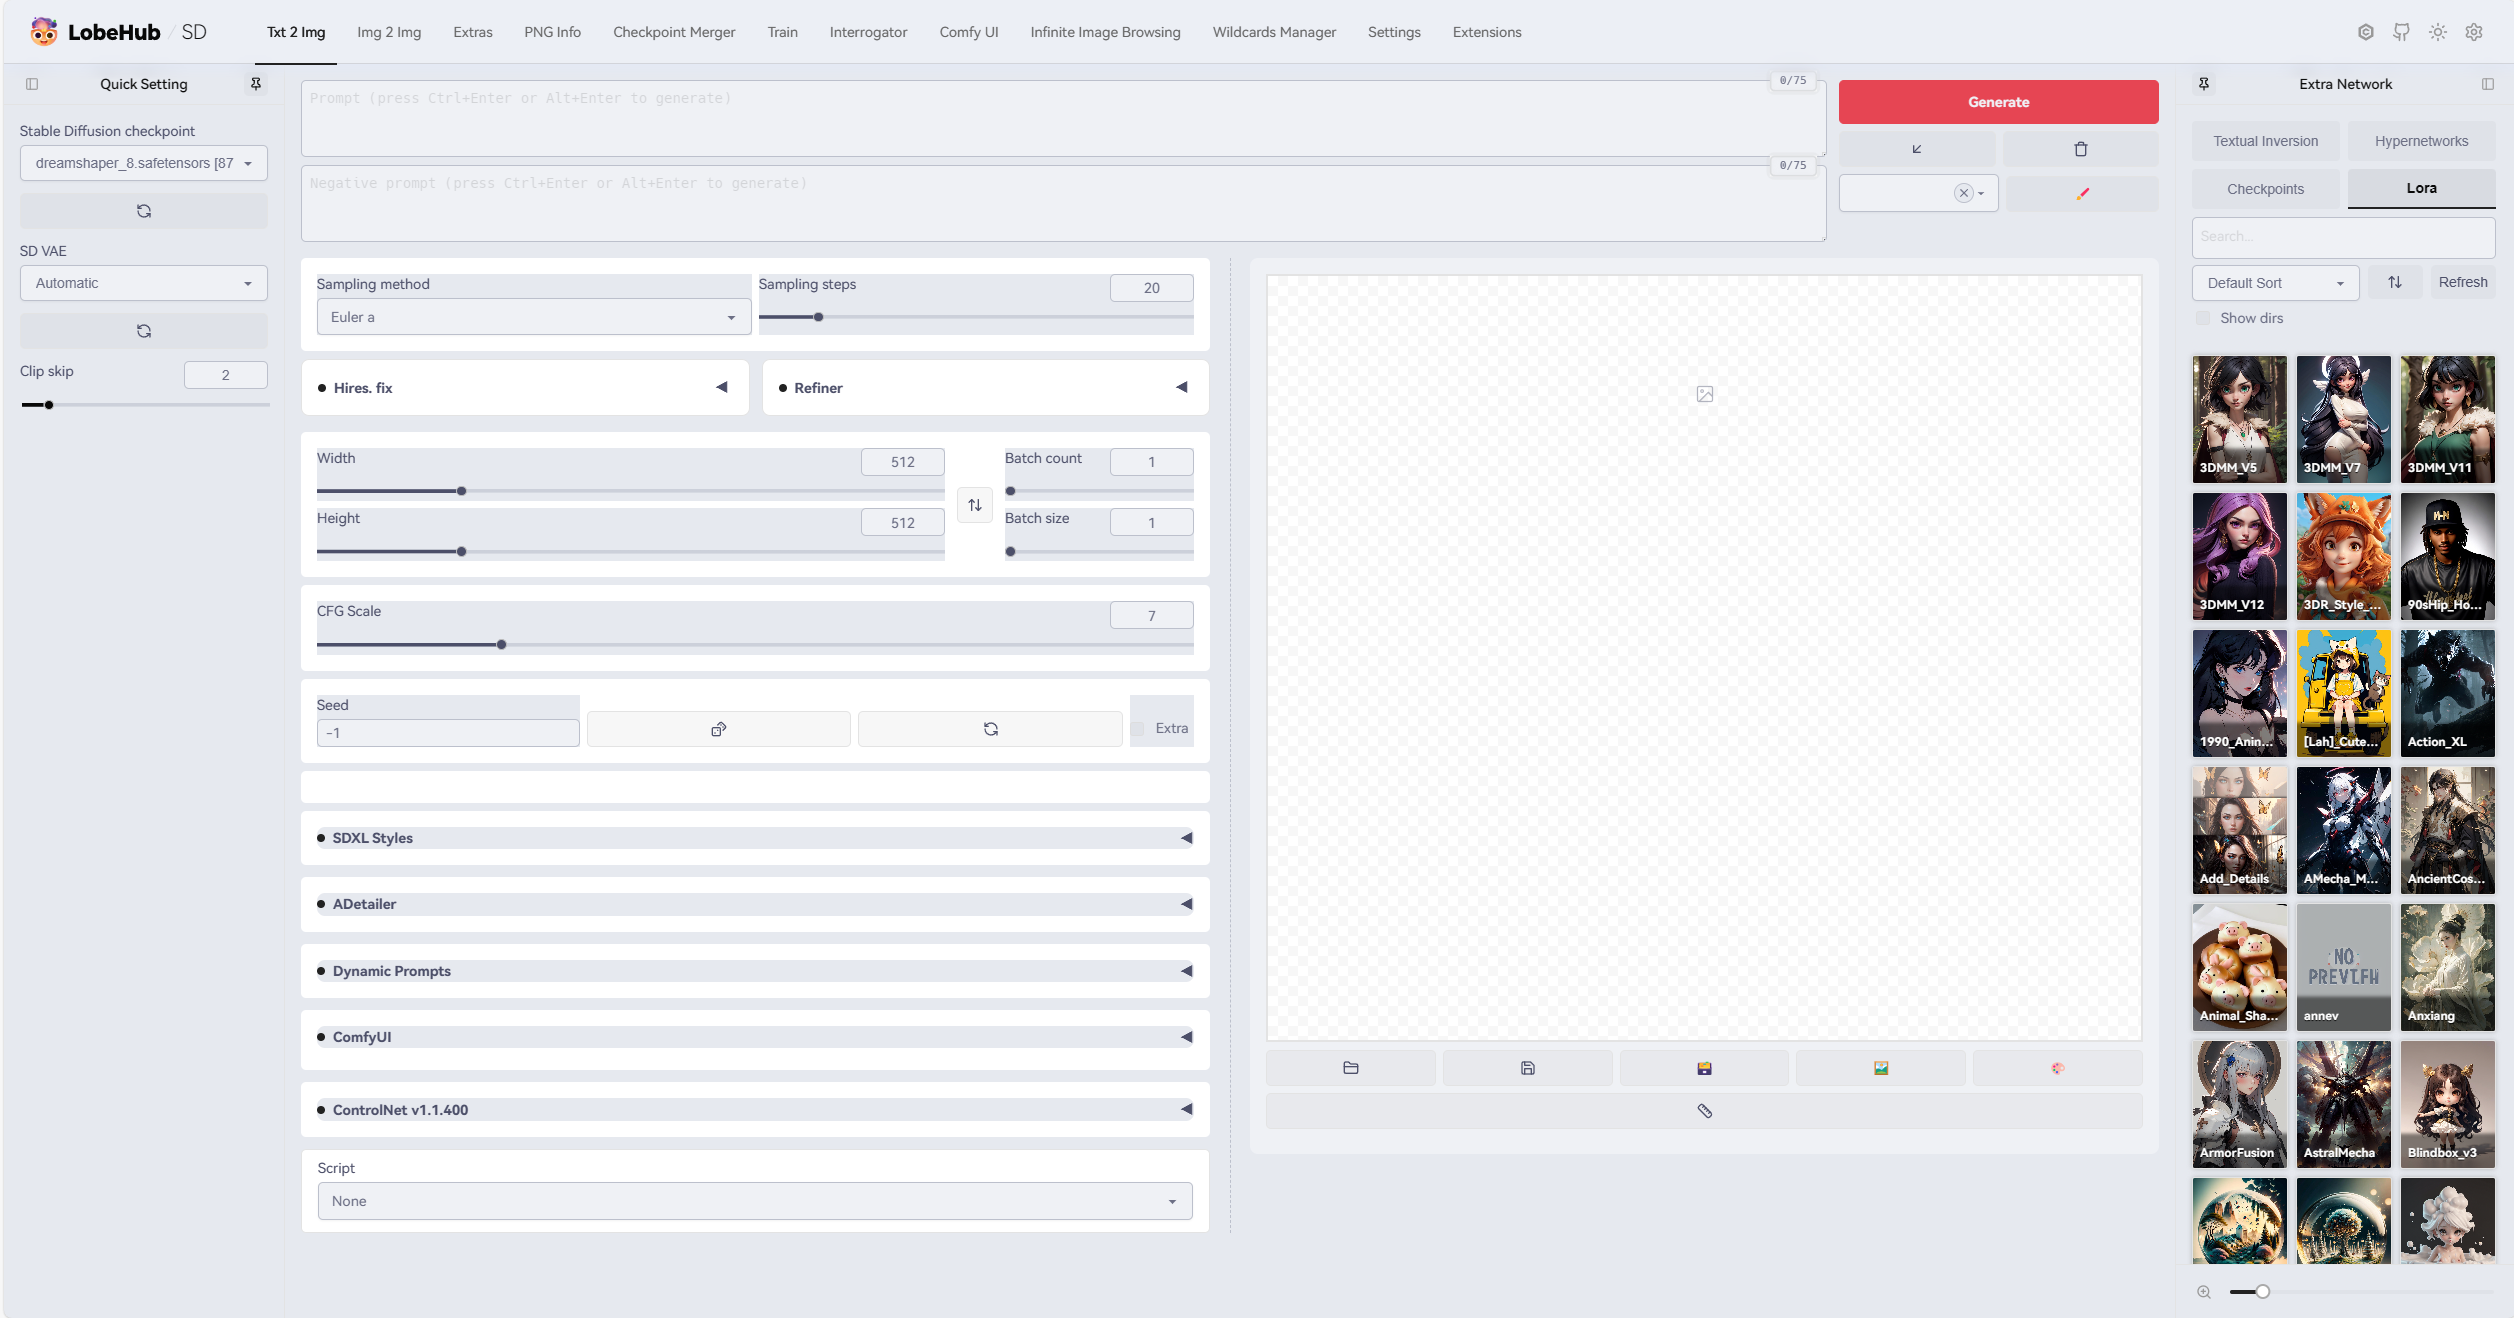This screenshot has width=2514, height=1318.
Task: Enable the Show dirs checkbox
Action: coord(2202,317)
